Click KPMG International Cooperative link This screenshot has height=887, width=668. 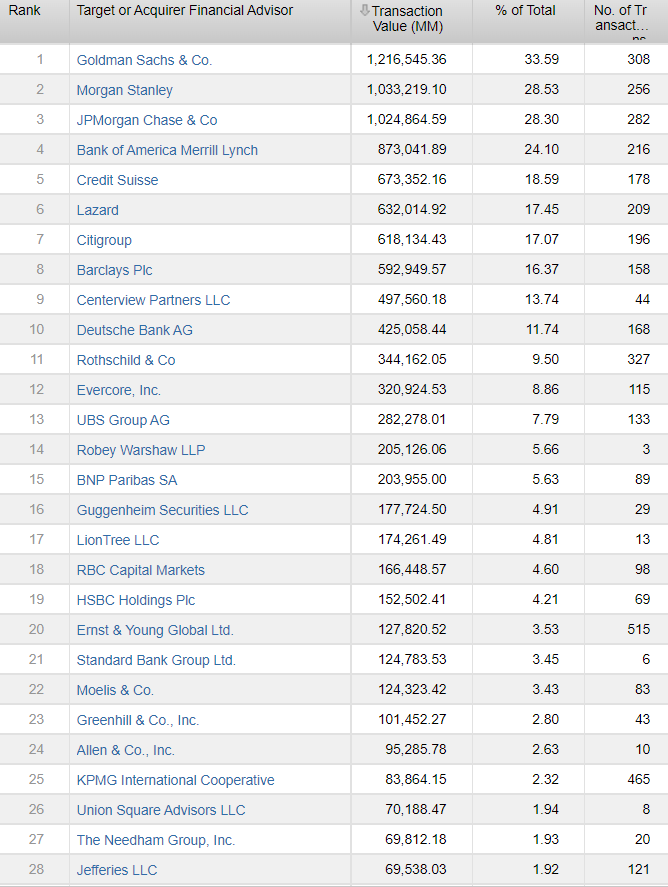(x=175, y=780)
